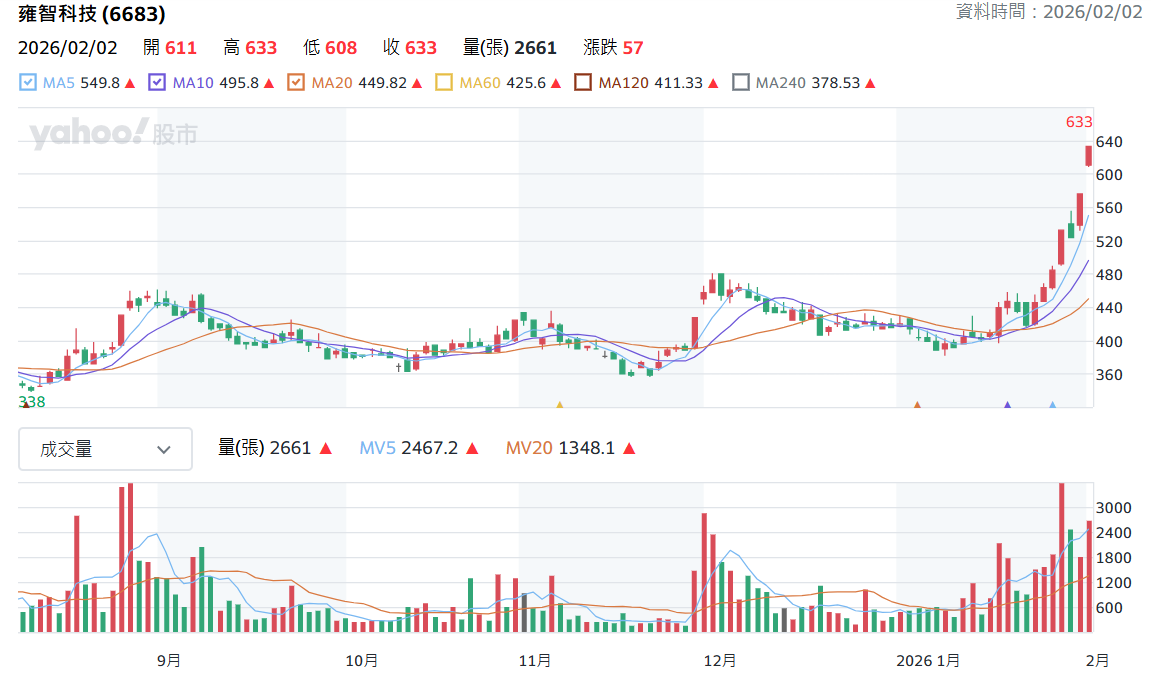Disable the MA20 moving average checkbox

point(296,82)
